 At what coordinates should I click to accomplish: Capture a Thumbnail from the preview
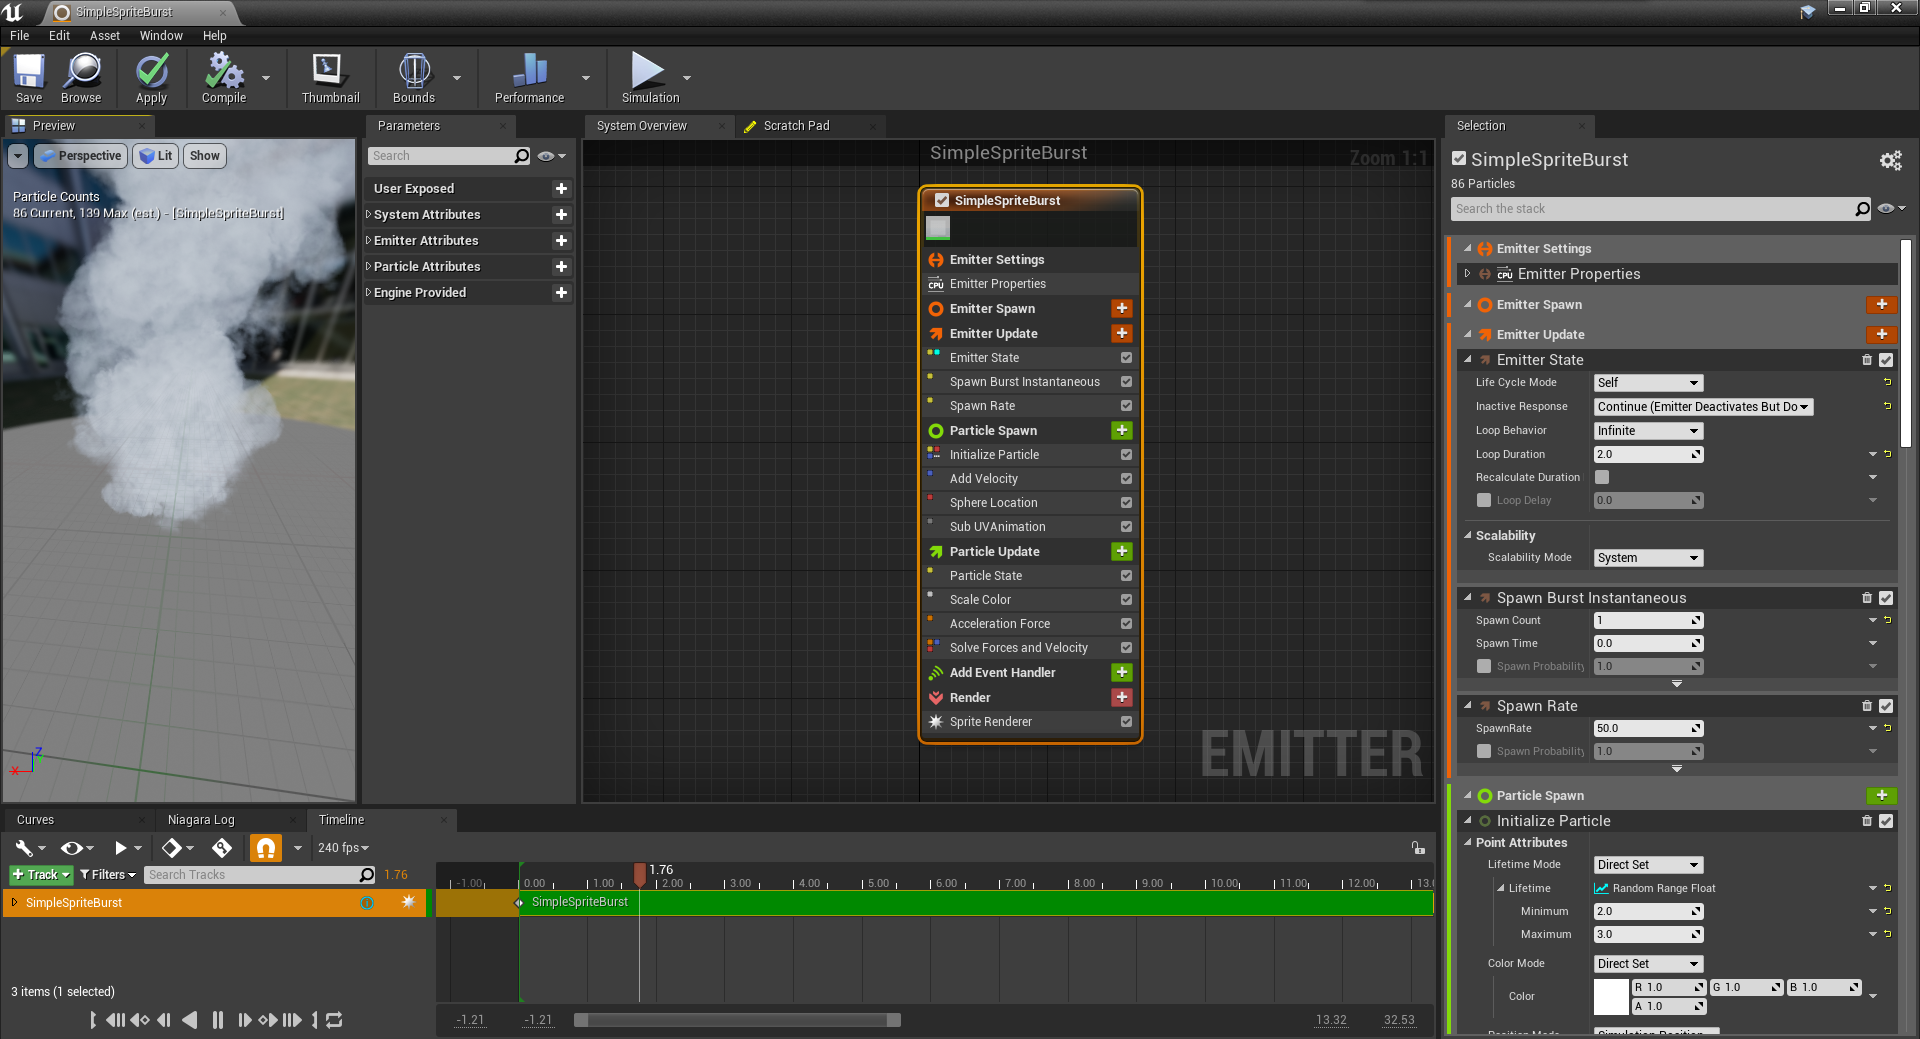[x=330, y=79]
